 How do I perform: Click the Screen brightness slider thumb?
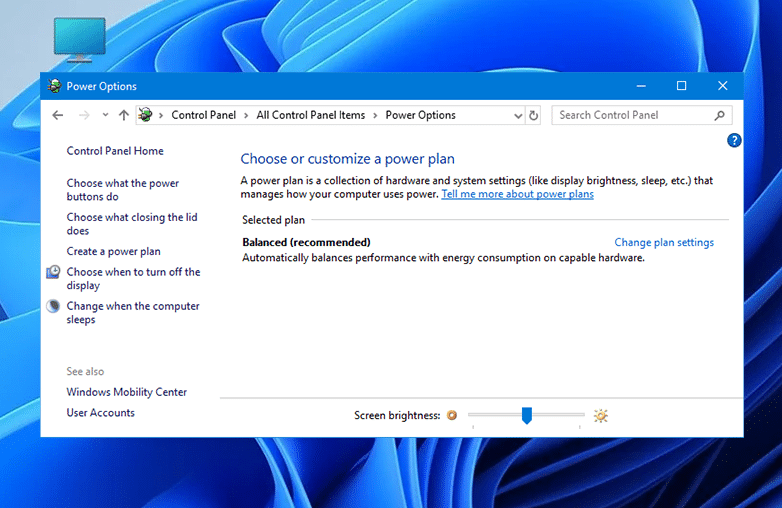point(527,415)
